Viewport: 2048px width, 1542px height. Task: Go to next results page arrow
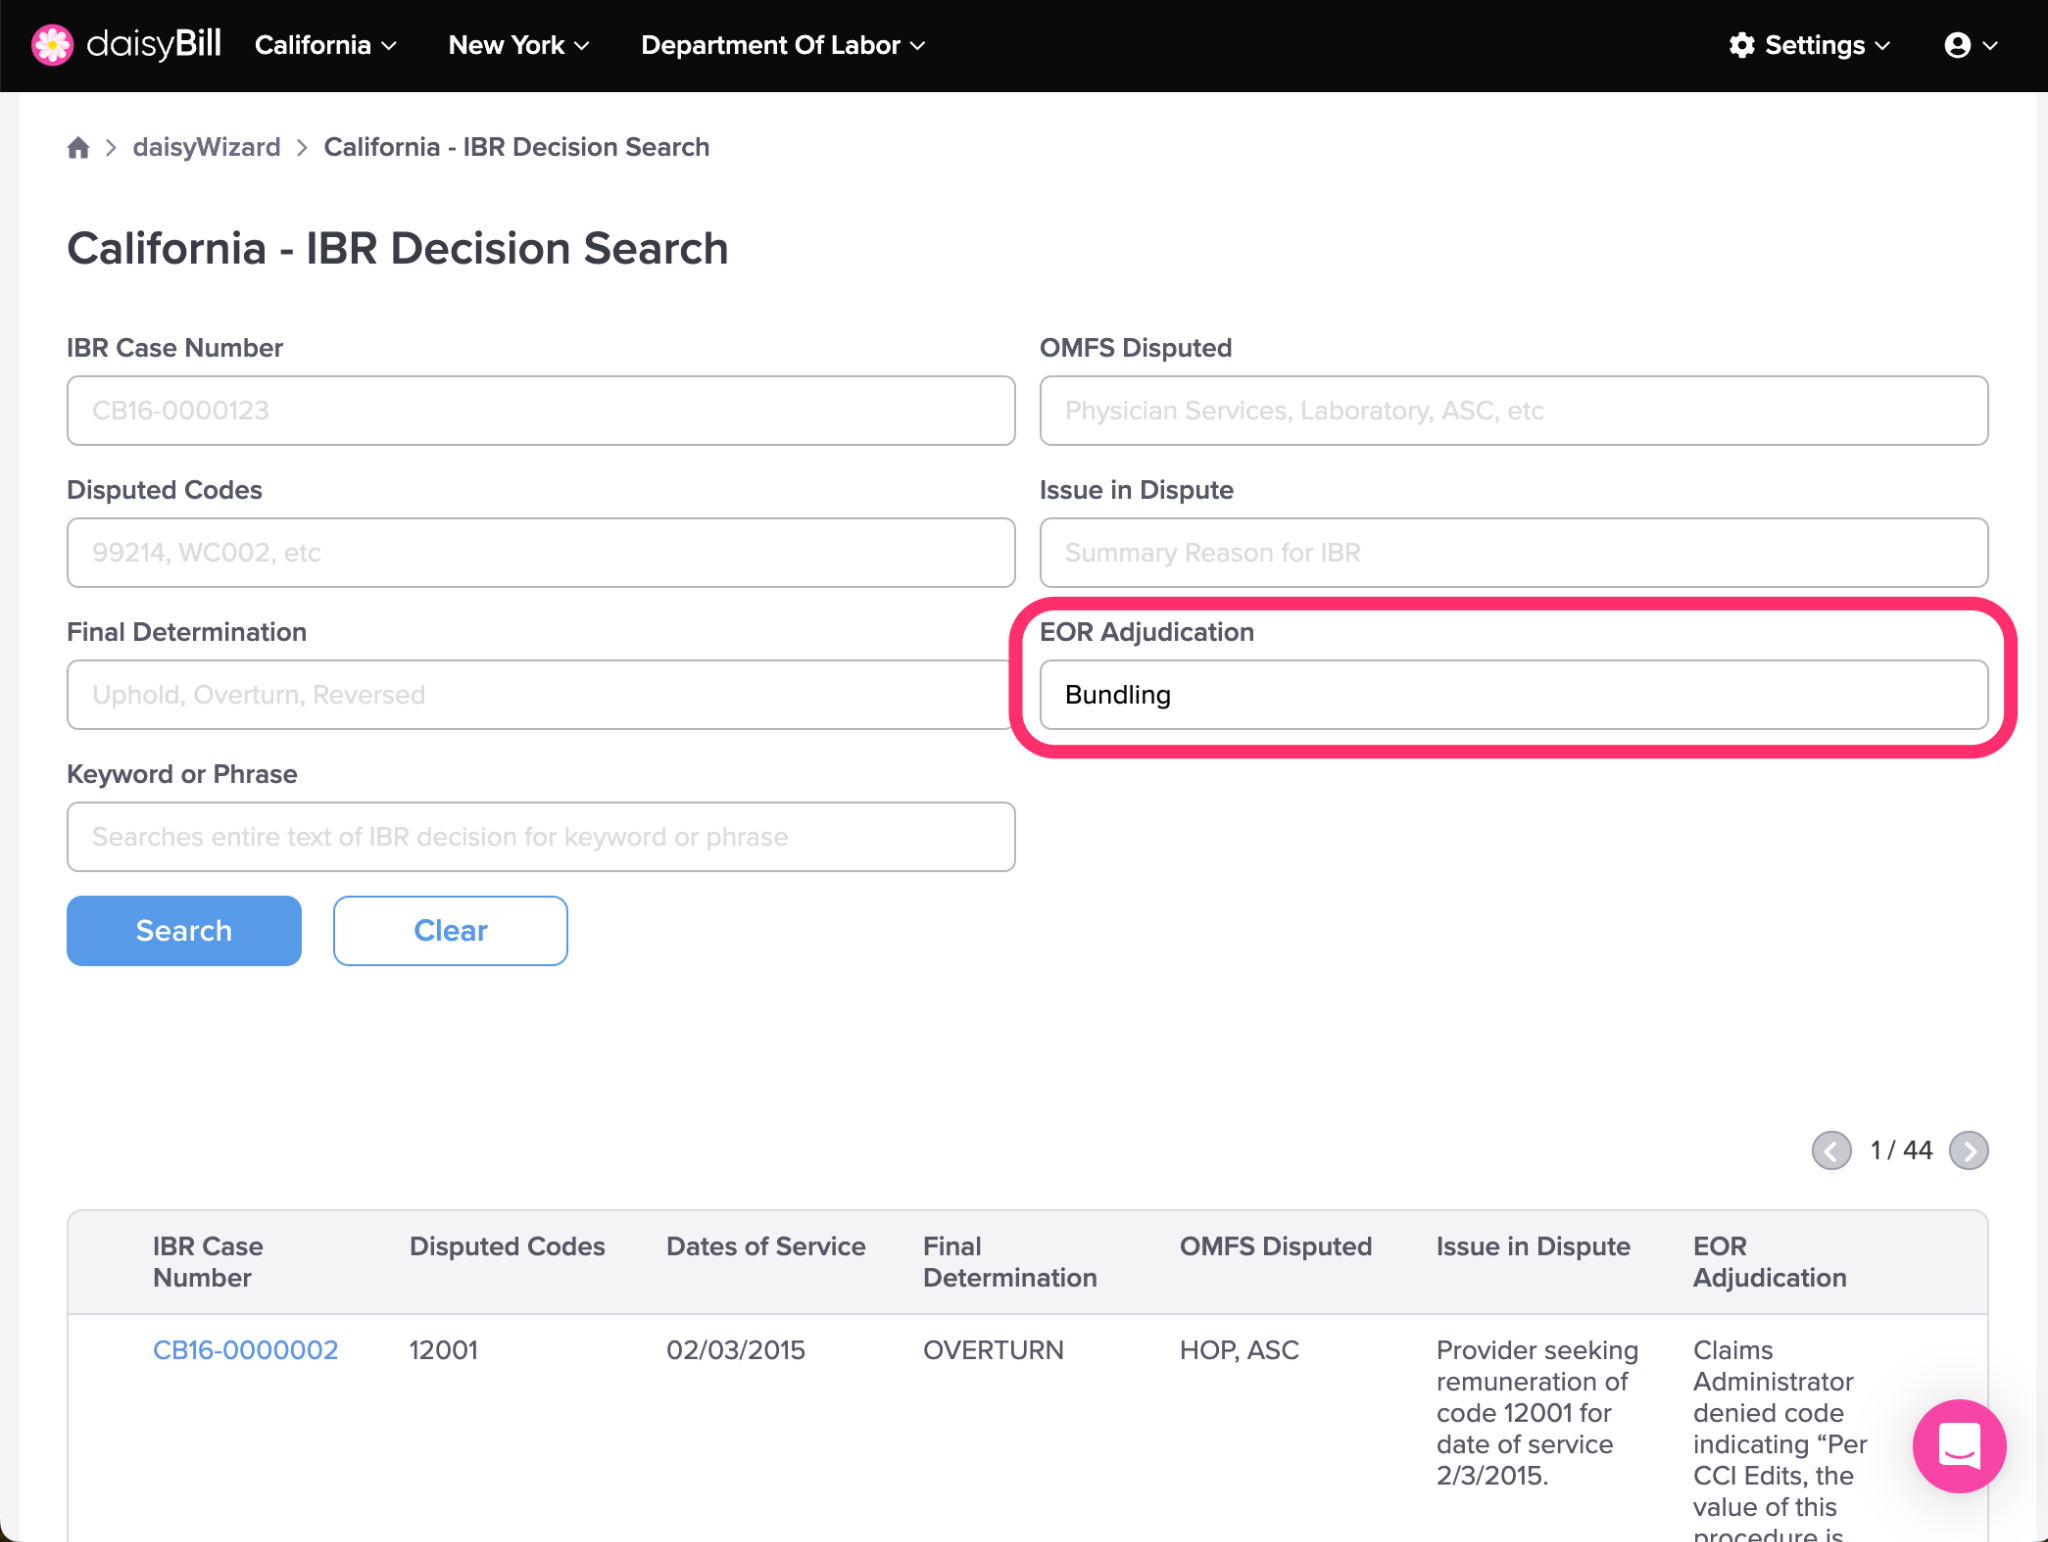click(x=1968, y=1150)
